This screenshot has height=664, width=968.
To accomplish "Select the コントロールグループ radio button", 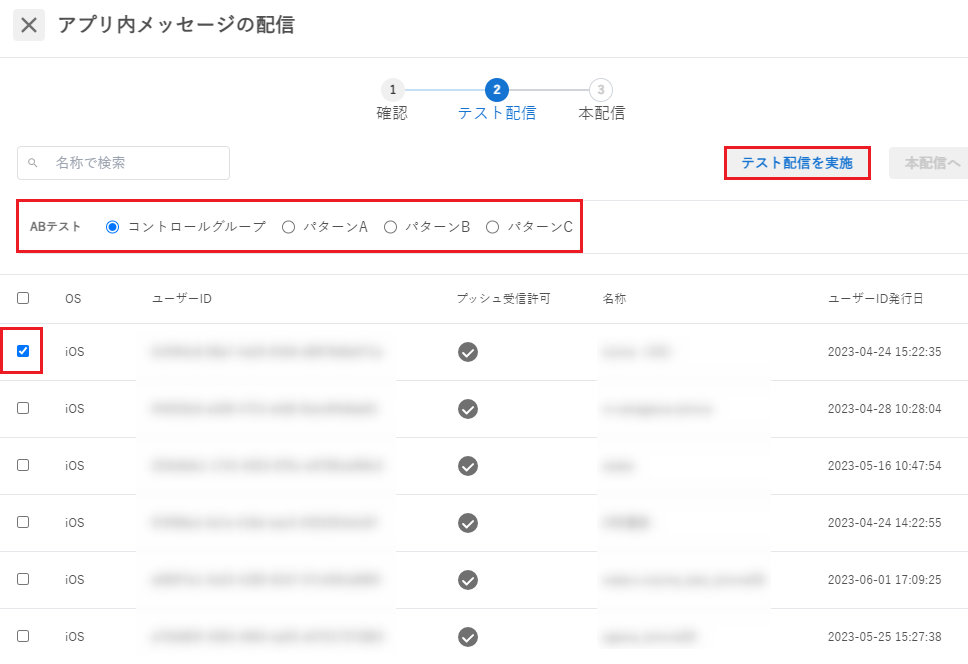I will [113, 227].
